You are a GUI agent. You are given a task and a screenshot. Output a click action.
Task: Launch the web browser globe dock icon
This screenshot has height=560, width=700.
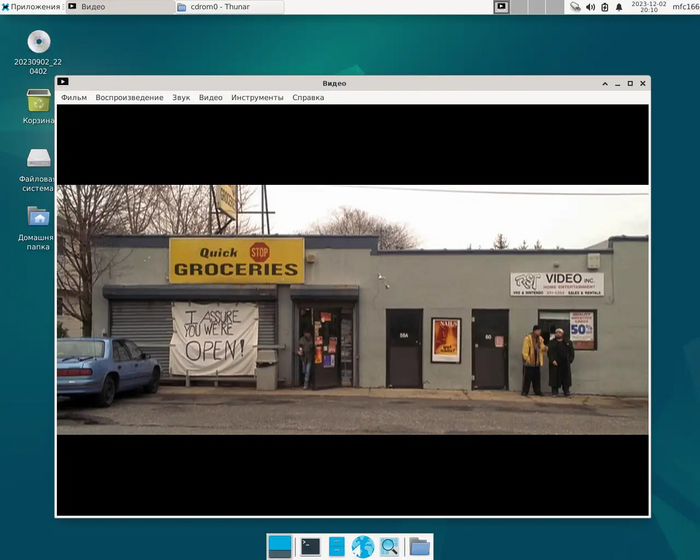coord(362,547)
